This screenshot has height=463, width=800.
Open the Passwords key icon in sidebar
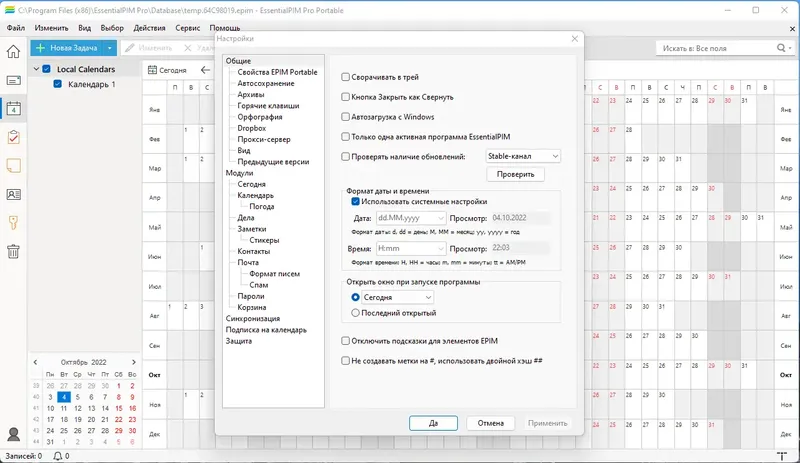click(13, 223)
